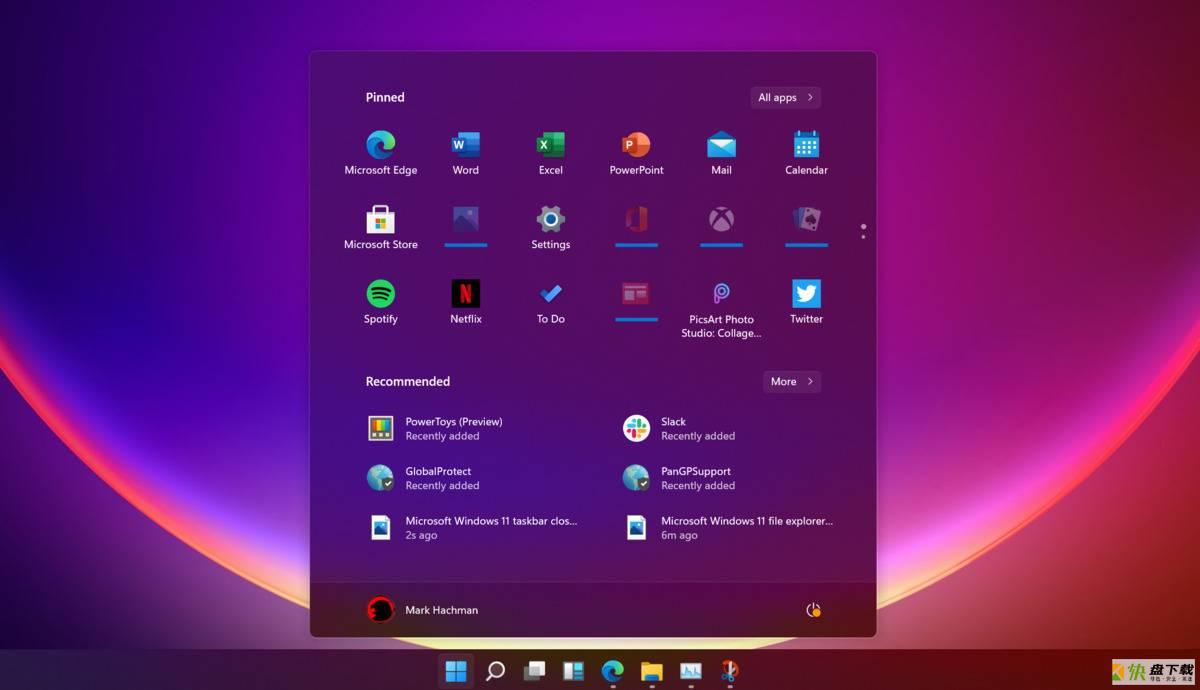The height and width of the screenshot is (690, 1200).
Task: Show More recommended items
Action: point(792,381)
